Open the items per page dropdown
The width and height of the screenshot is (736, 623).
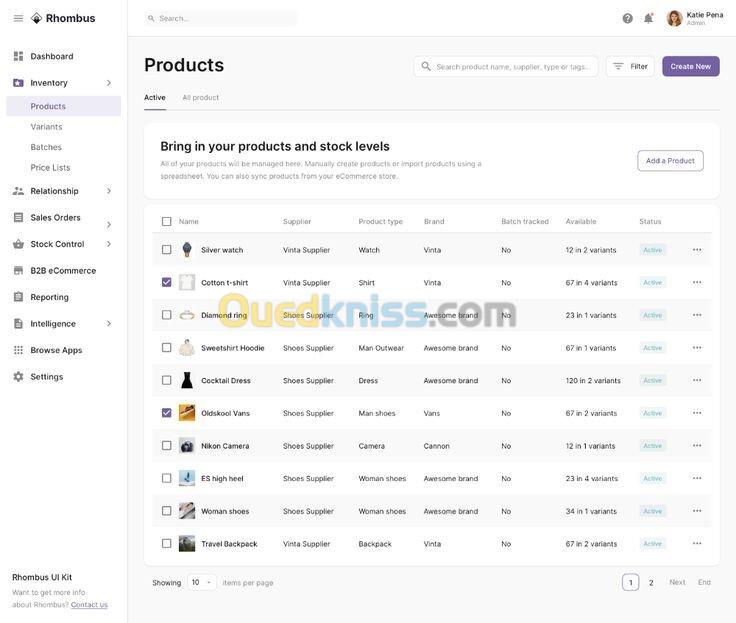201,582
